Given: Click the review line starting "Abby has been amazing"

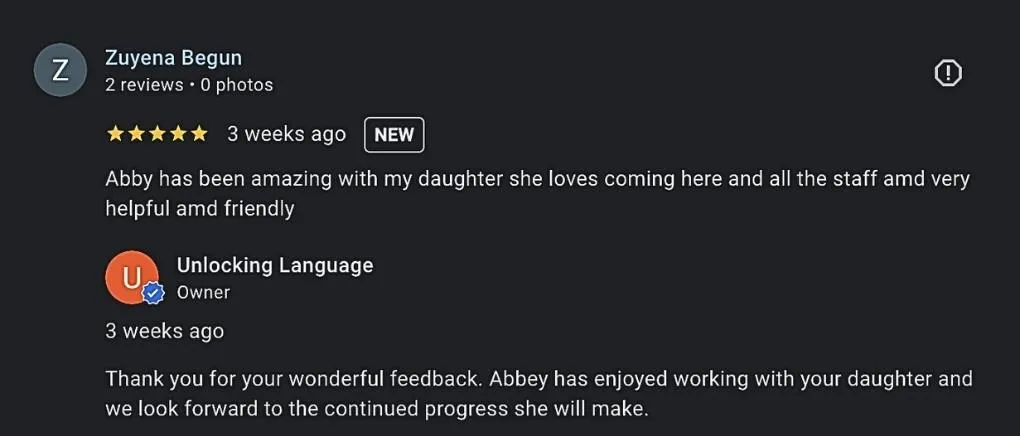Looking at the screenshot, I should [x=537, y=179].
